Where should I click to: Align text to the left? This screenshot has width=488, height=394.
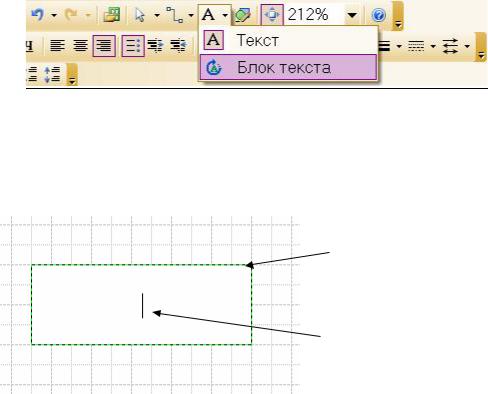57,46
